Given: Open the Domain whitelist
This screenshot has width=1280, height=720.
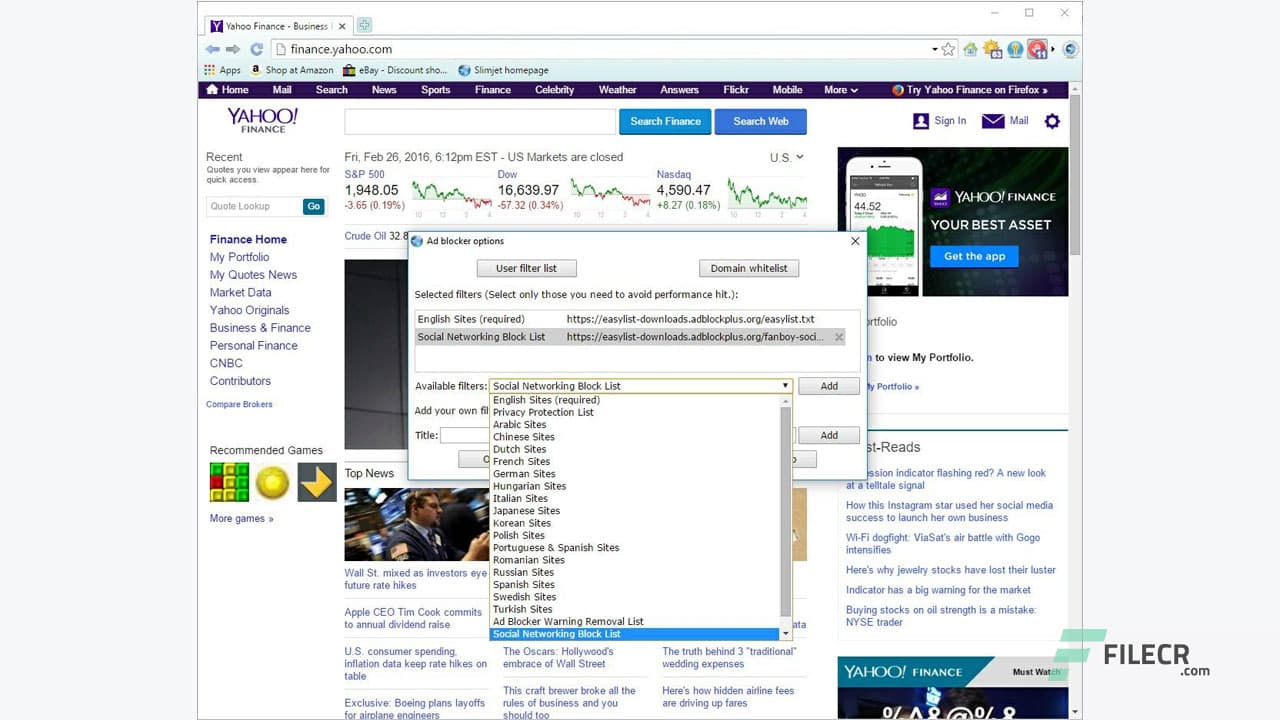Looking at the screenshot, I should coord(748,268).
